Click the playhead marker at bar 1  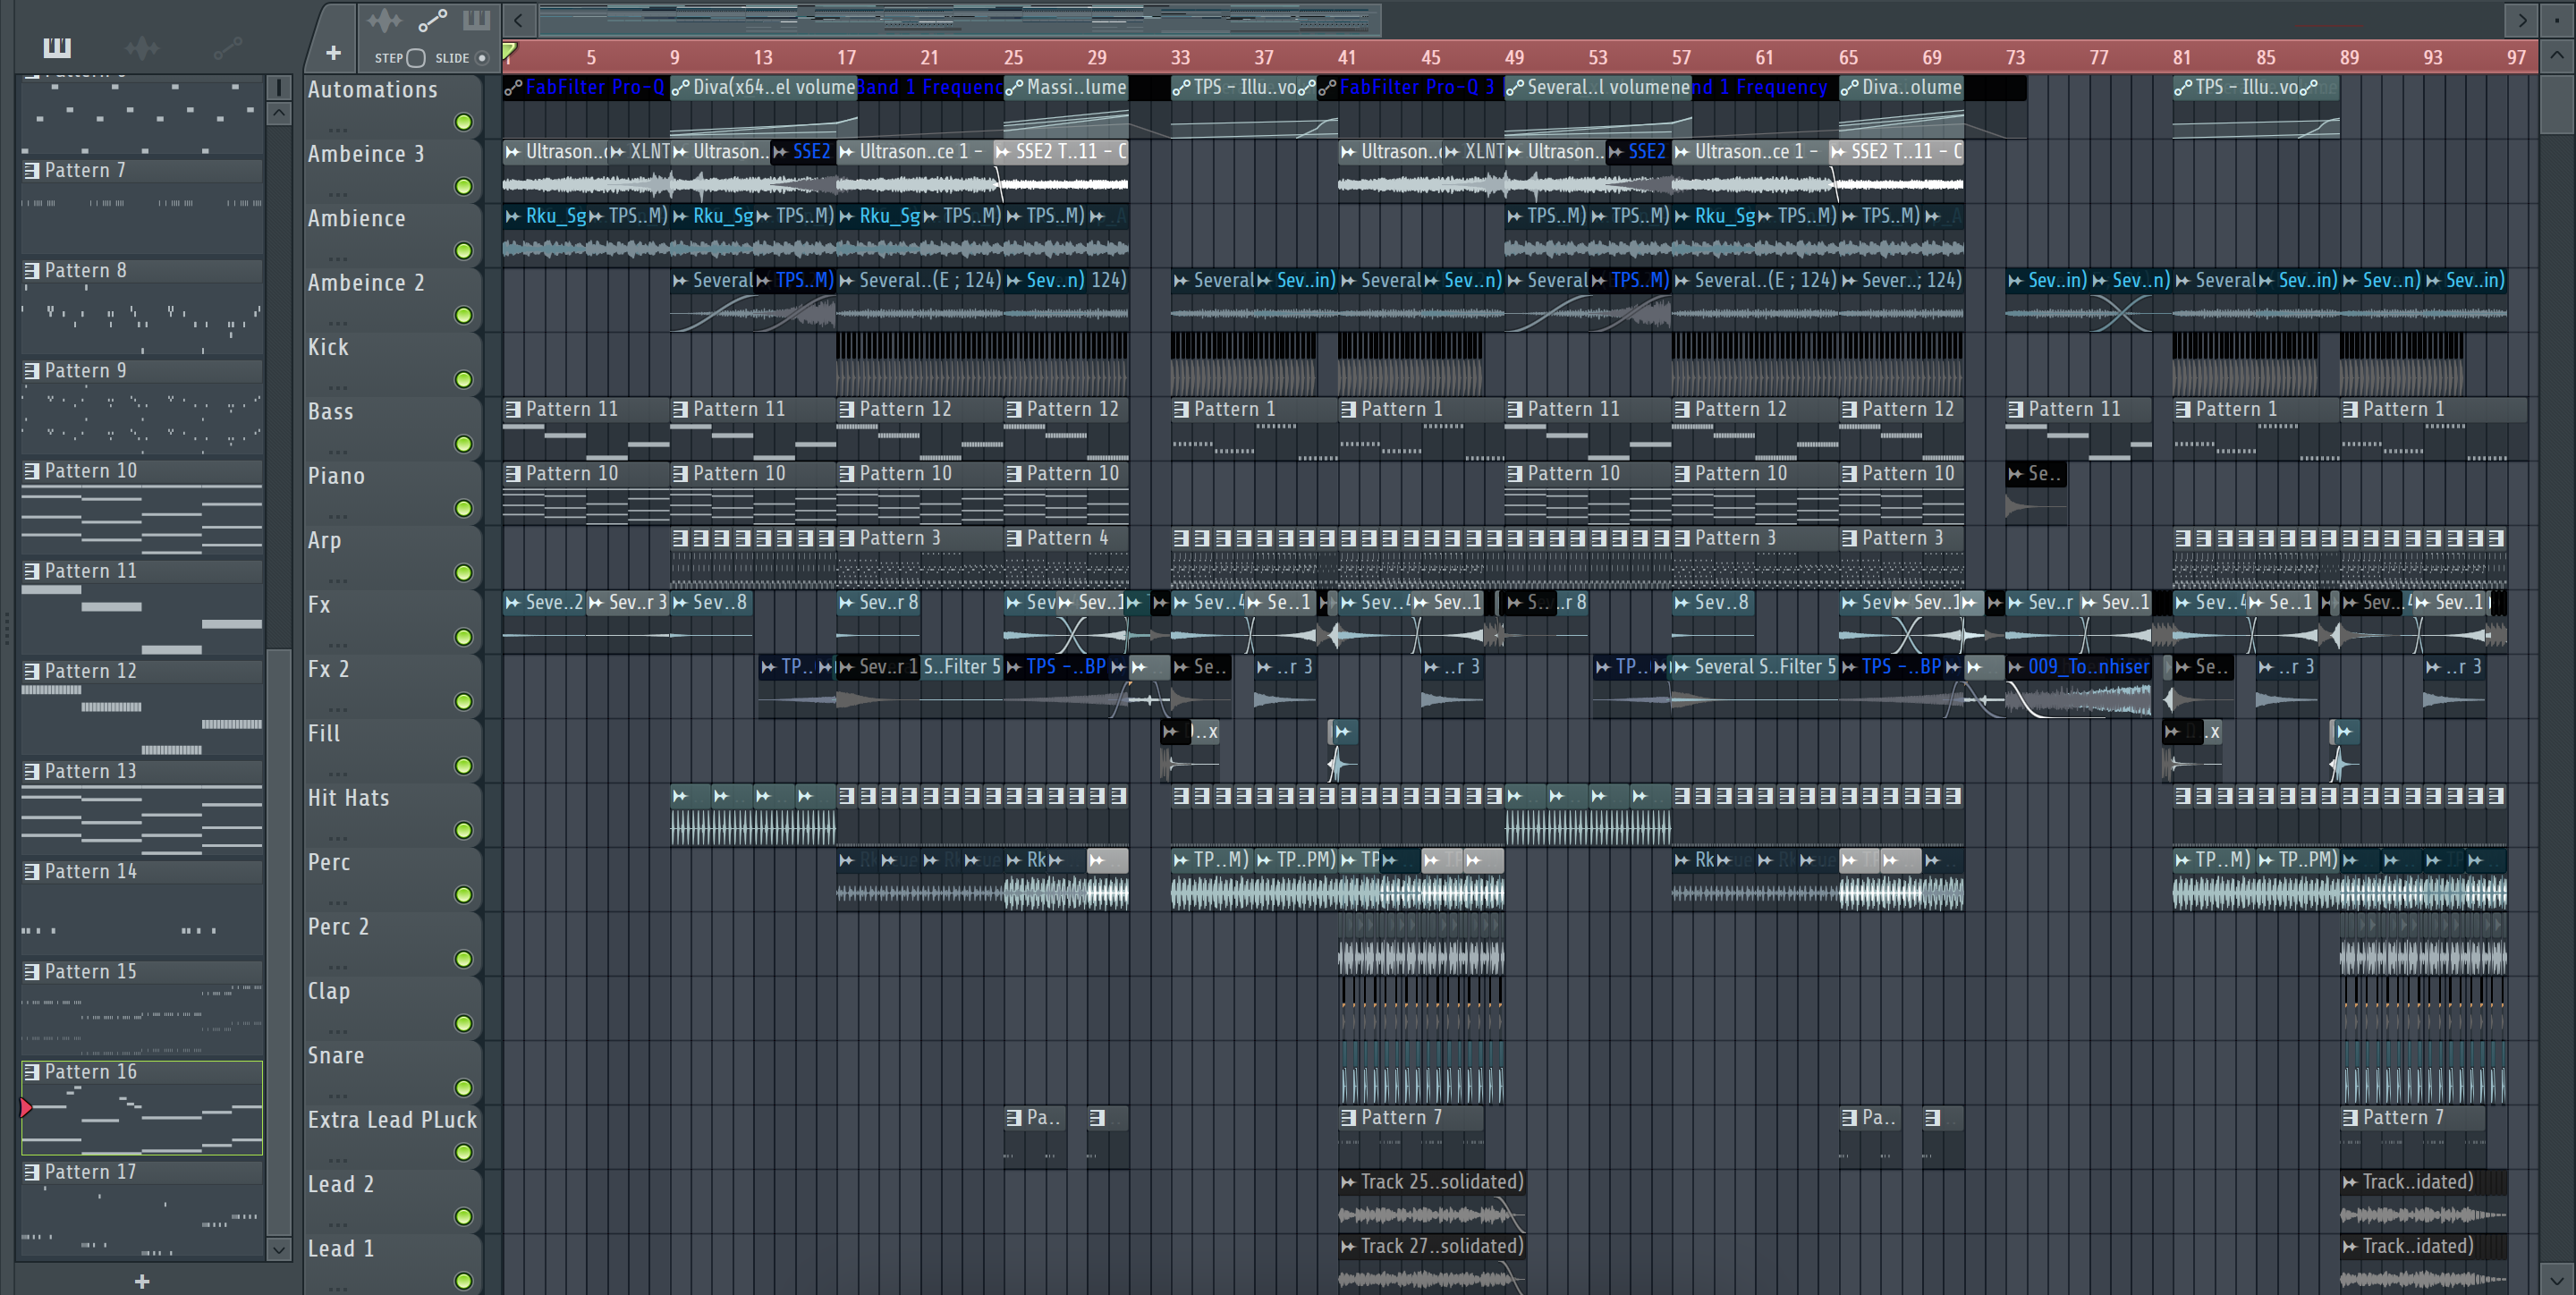click(x=509, y=52)
